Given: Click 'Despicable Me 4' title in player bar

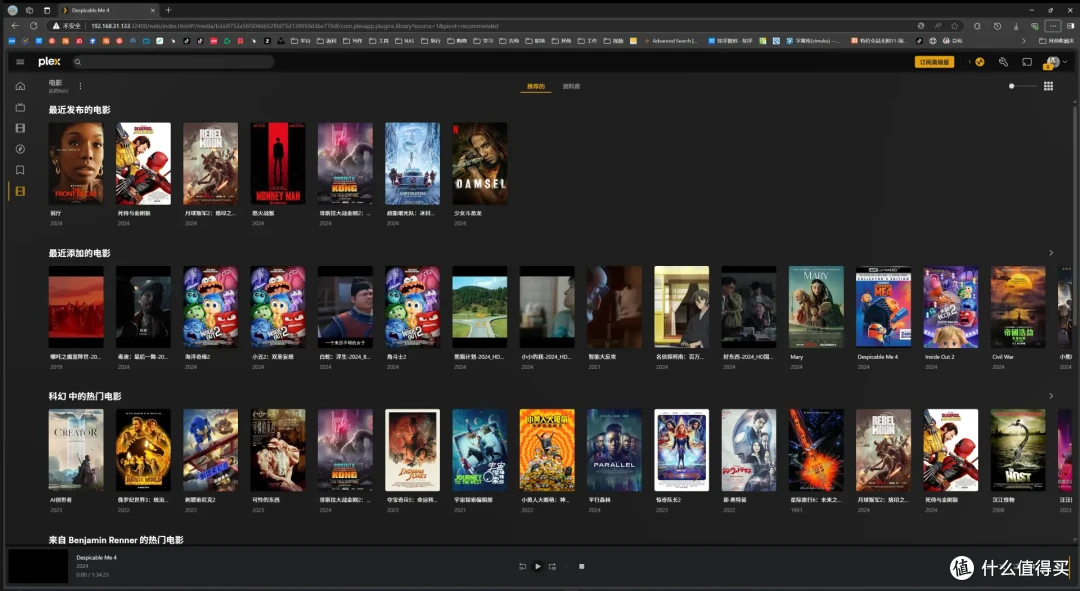Looking at the screenshot, I should 96,558.
